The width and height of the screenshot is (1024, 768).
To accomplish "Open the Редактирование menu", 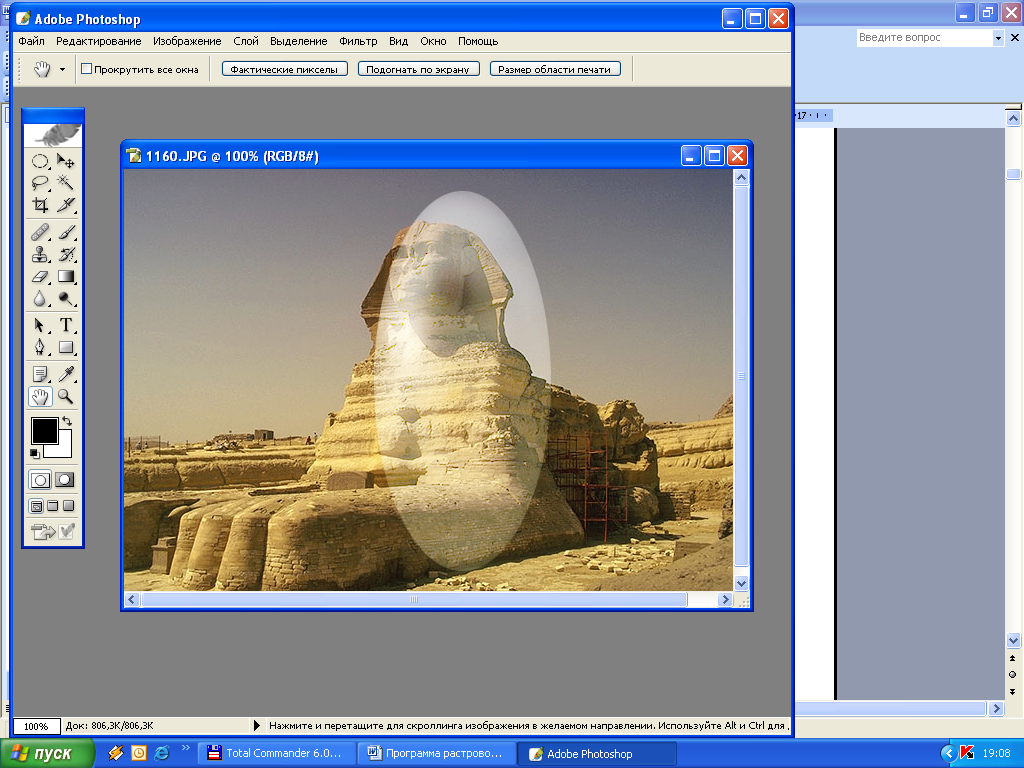I will 99,41.
